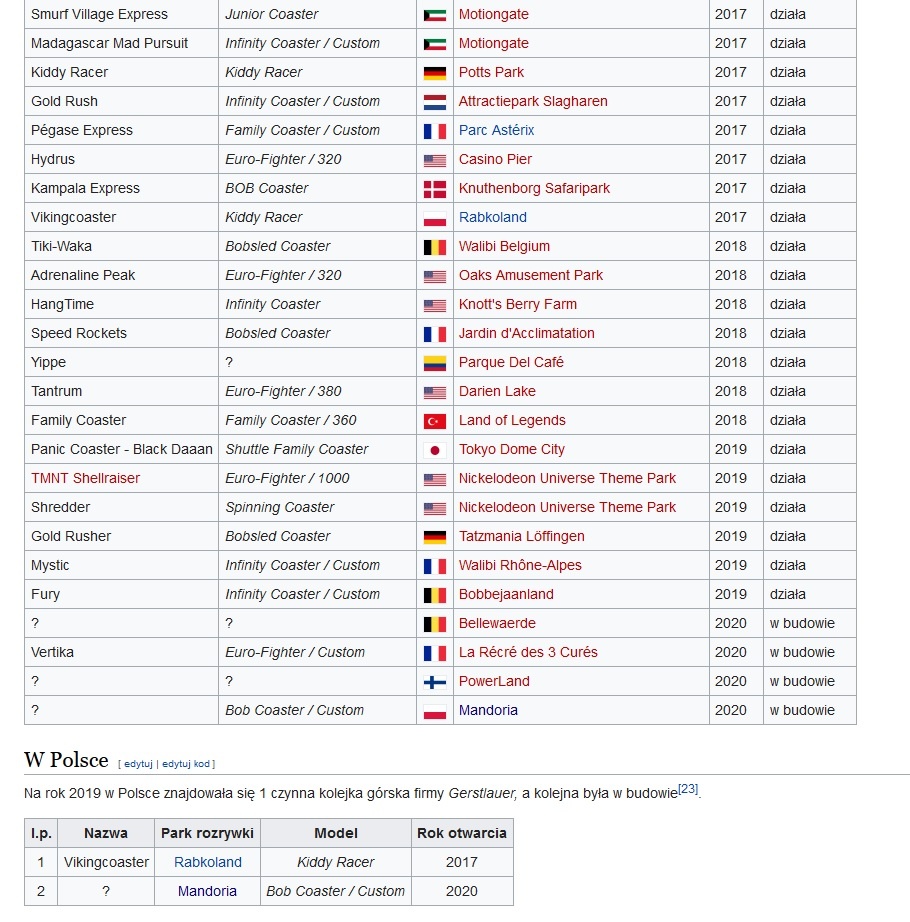Open Rabkoland link in the Polish table
This screenshot has width=910, height=922.
click(x=207, y=862)
